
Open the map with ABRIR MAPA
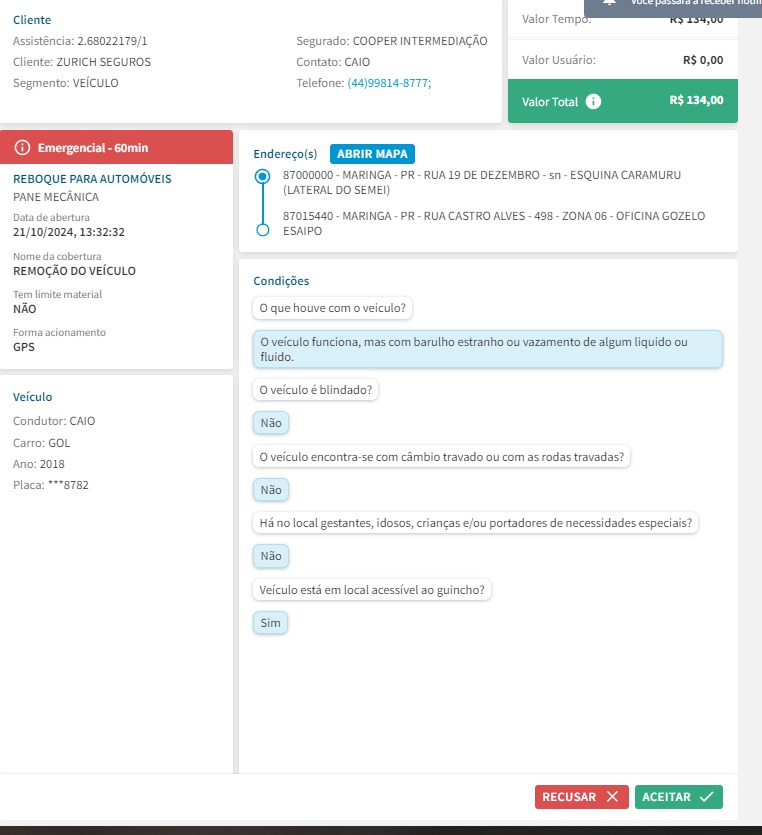coord(372,154)
